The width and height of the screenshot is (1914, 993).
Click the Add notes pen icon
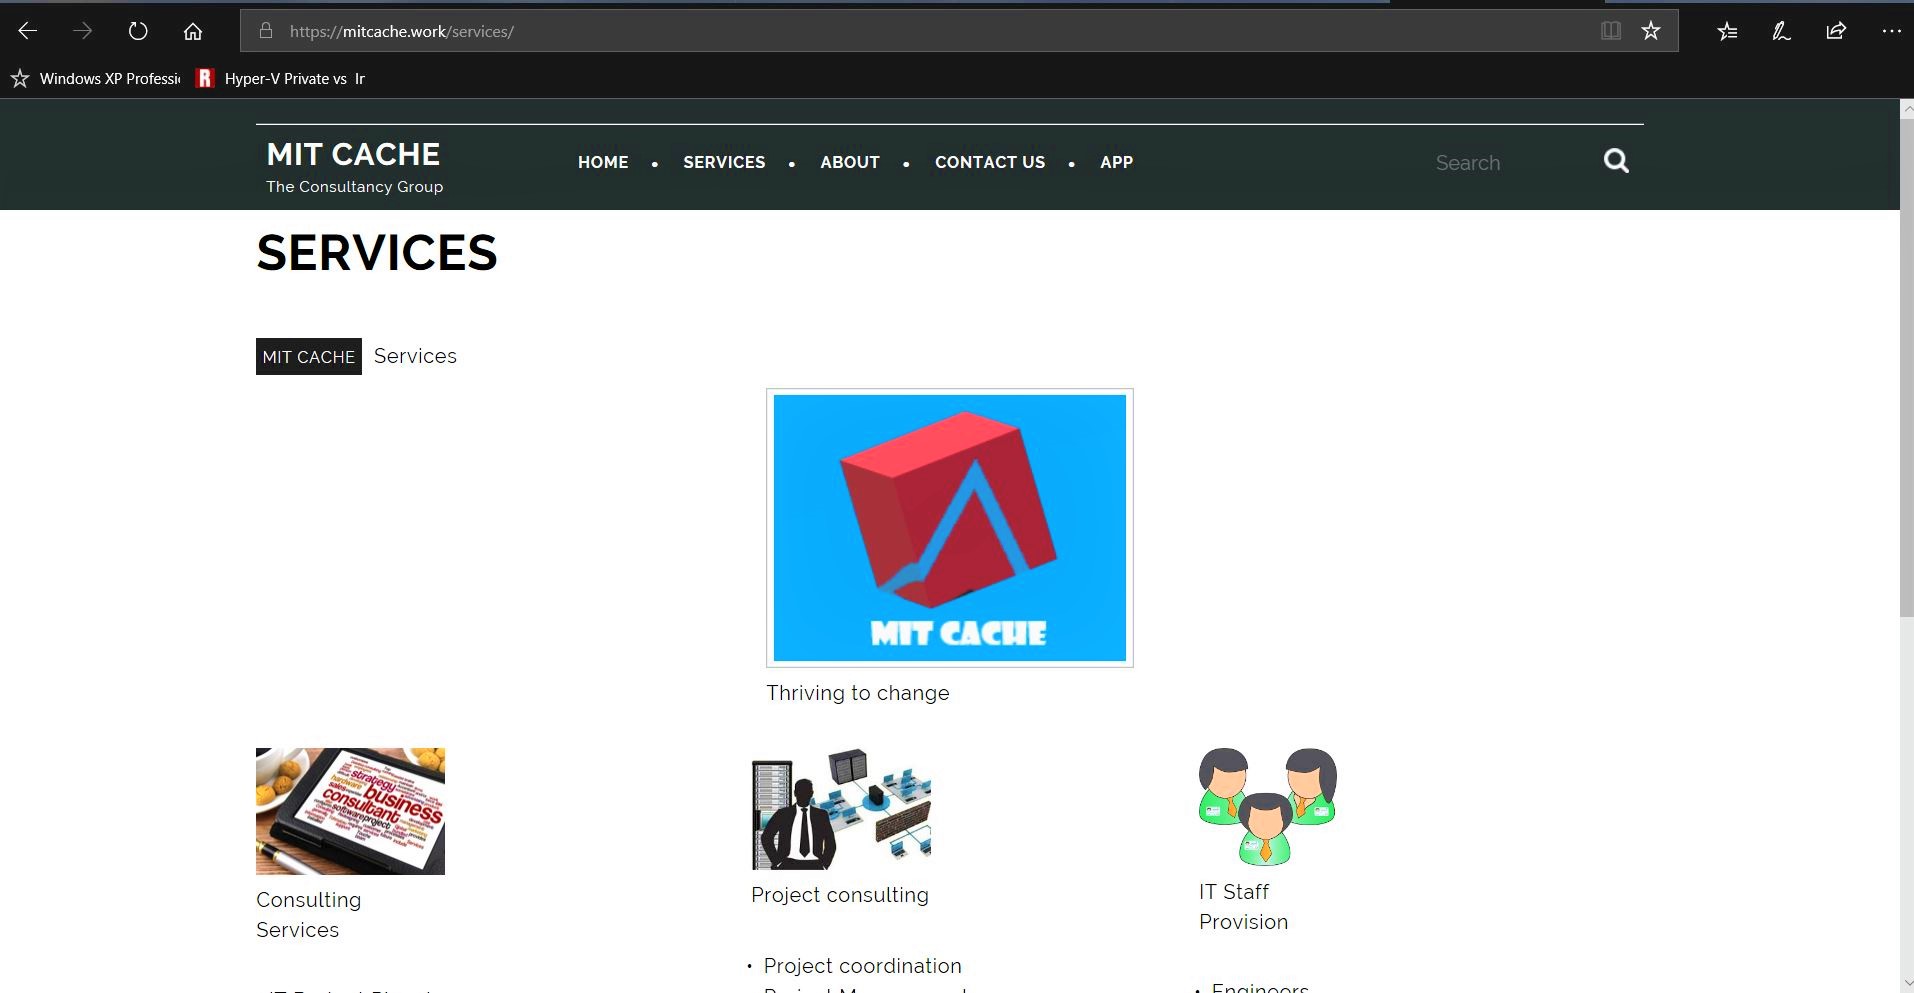tap(1781, 31)
